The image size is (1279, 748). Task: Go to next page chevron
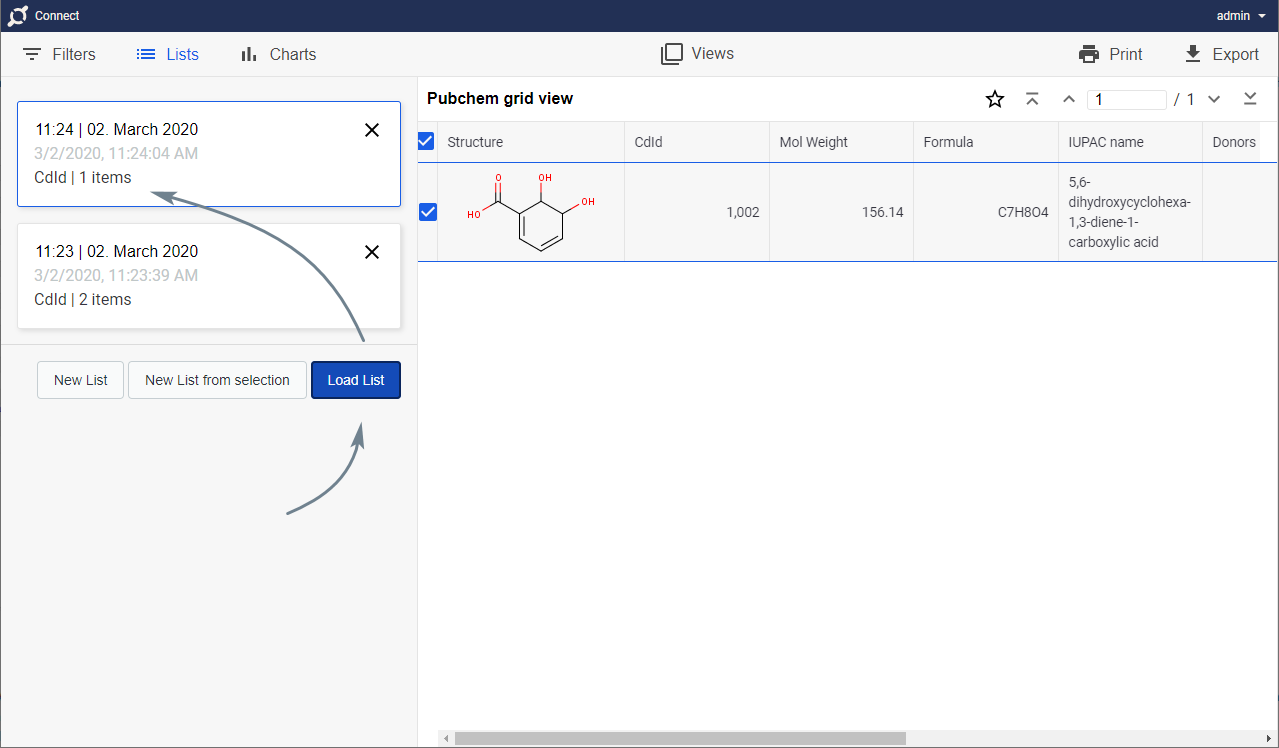[1214, 99]
